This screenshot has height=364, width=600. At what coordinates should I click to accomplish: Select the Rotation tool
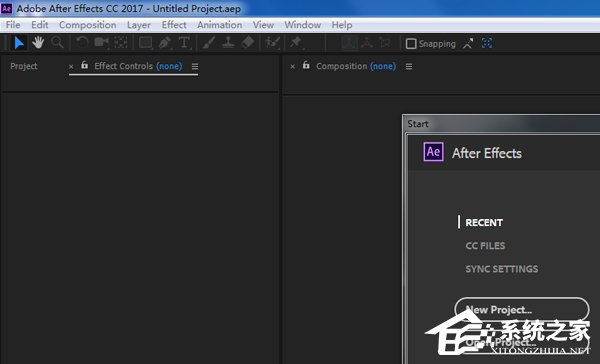point(82,42)
